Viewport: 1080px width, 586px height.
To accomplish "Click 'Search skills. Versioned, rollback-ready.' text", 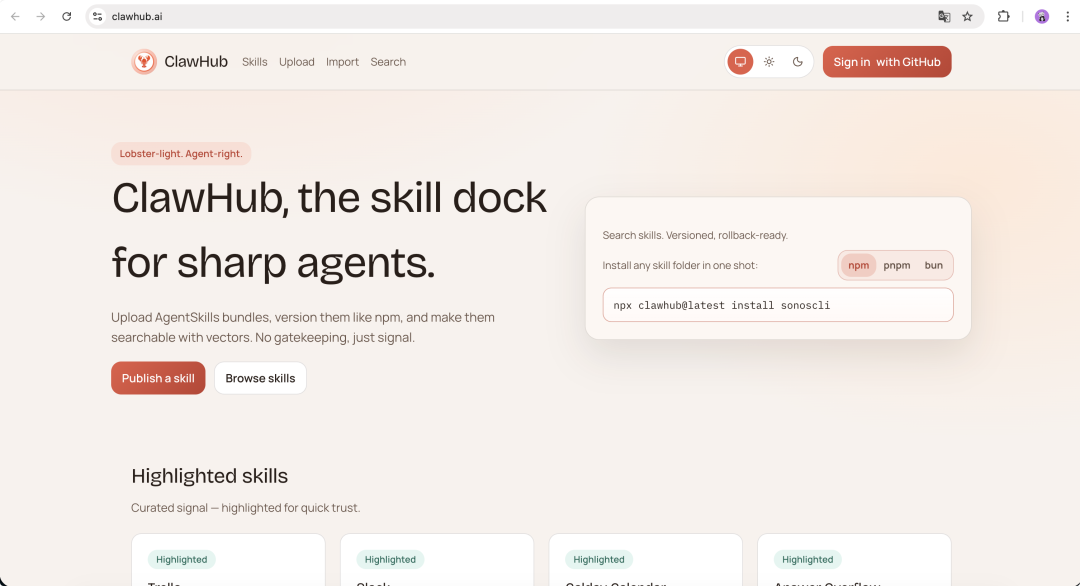I will click(695, 236).
